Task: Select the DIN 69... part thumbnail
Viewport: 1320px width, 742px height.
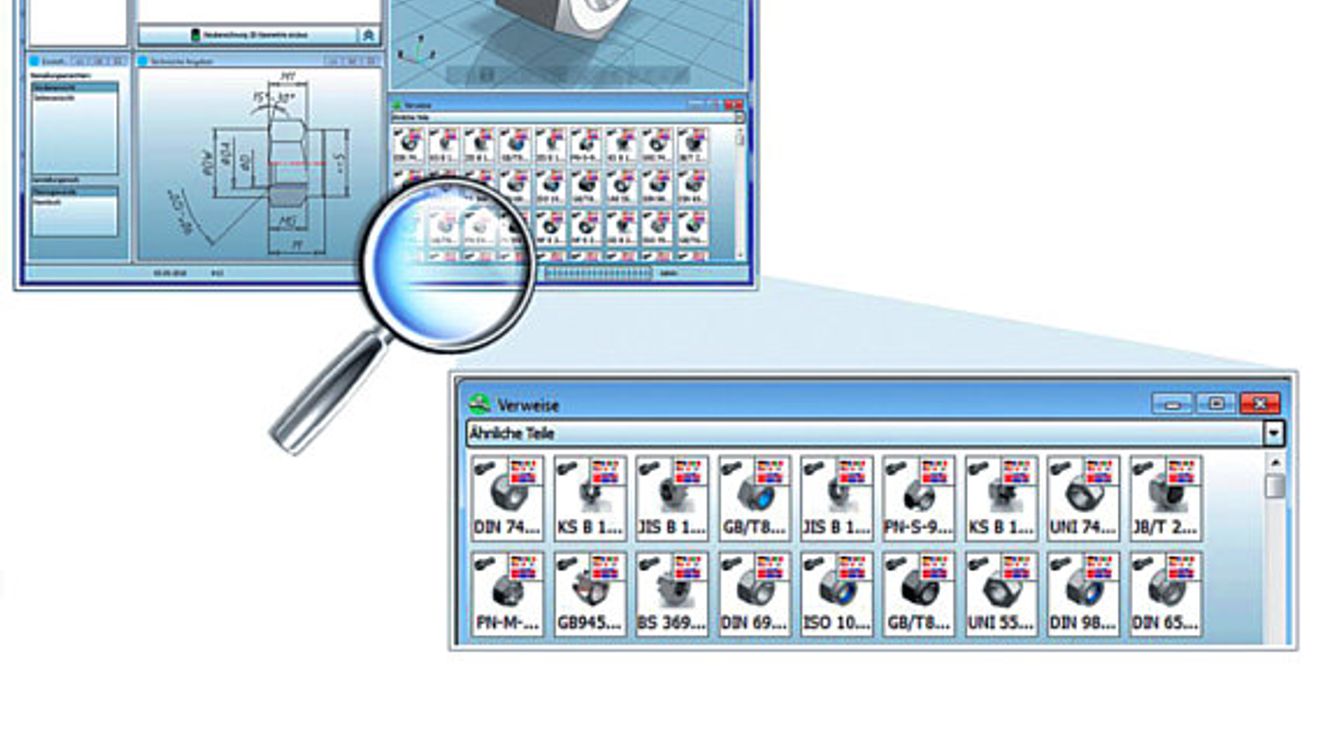Action: tap(754, 594)
